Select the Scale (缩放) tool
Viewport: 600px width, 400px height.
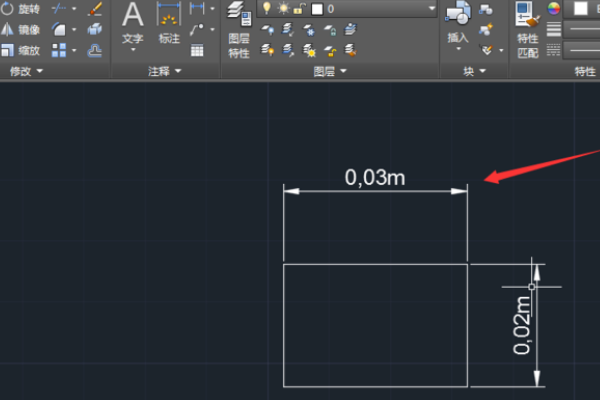pos(20,49)
